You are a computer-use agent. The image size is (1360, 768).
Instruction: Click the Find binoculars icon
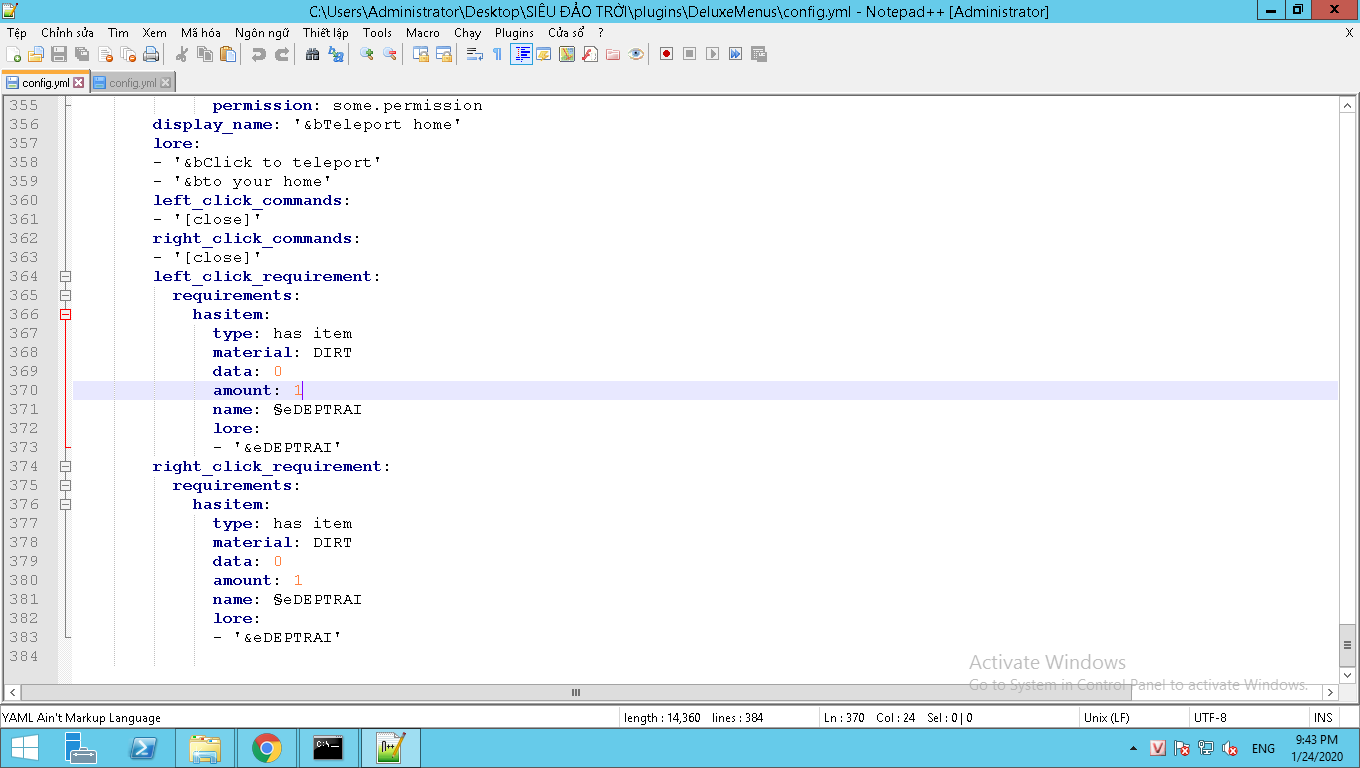click(x=312, y=54)
